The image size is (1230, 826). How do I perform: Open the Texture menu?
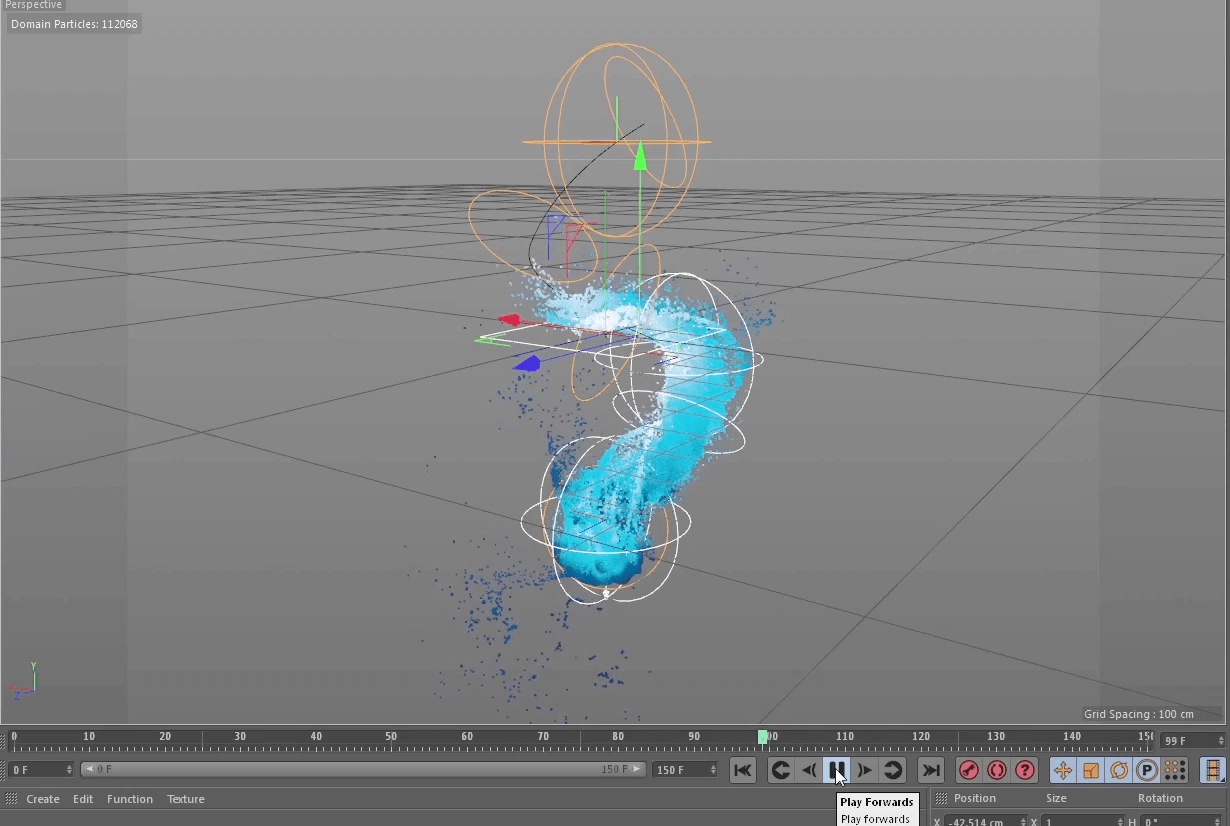186,799
